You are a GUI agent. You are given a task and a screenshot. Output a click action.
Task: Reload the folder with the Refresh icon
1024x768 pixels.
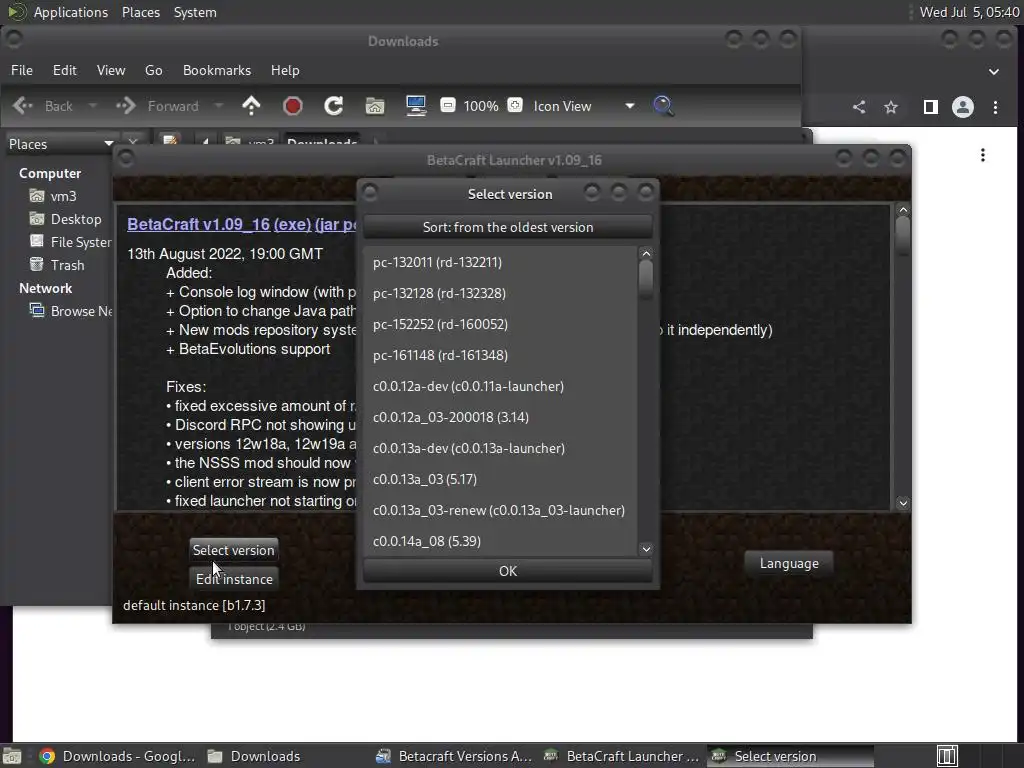click(334, 106)
